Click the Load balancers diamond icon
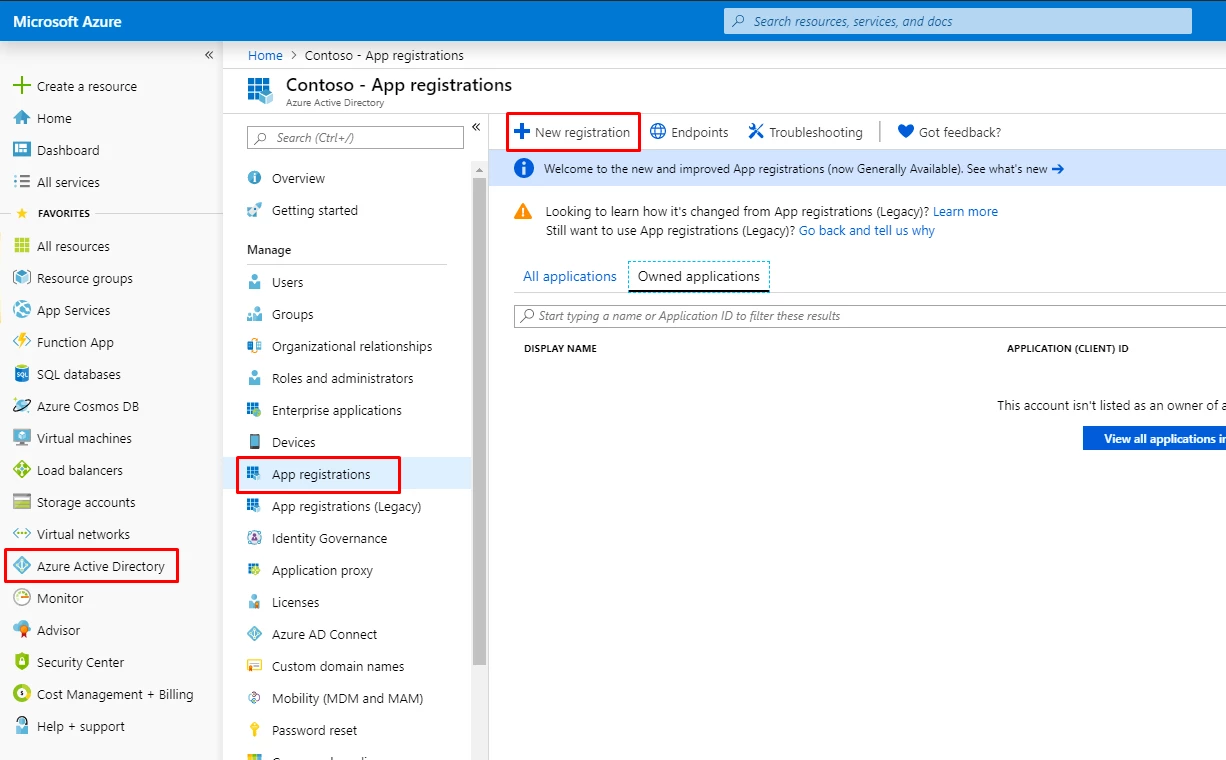The image size is (1226, 760). [x=21, y=470]
